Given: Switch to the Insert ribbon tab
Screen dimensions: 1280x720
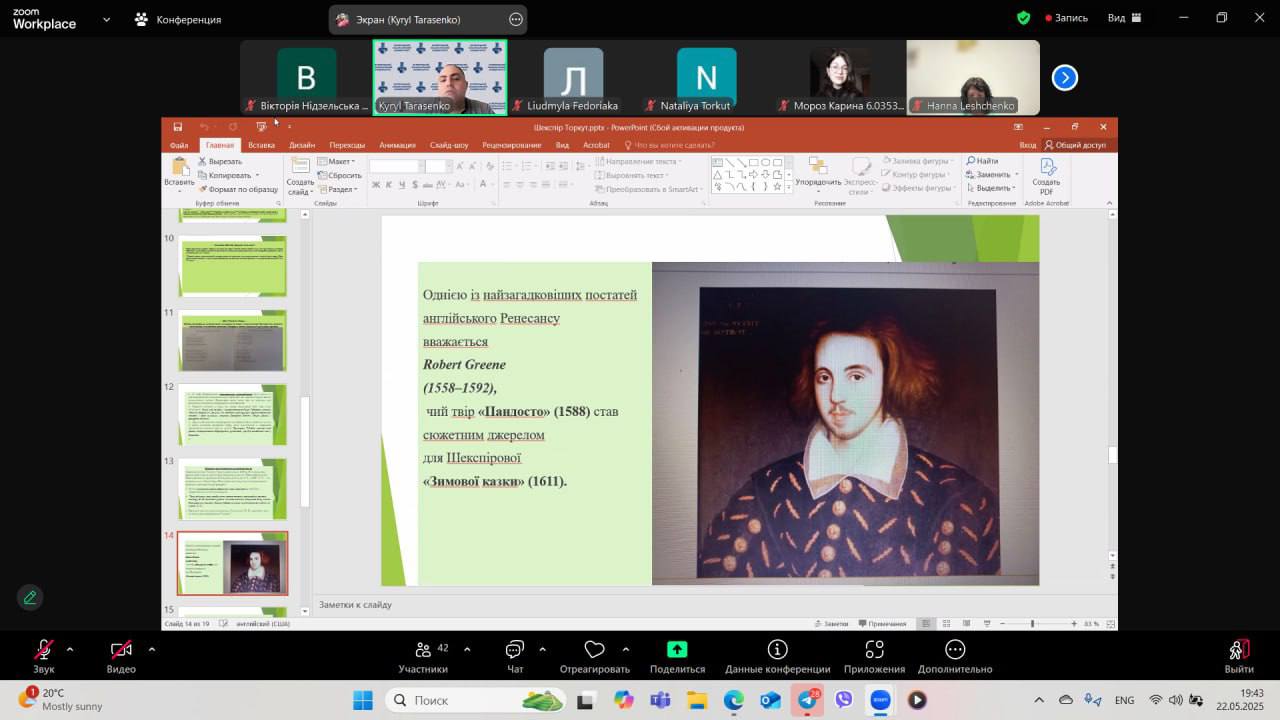Looking at the screenshot, I should 261,145.
